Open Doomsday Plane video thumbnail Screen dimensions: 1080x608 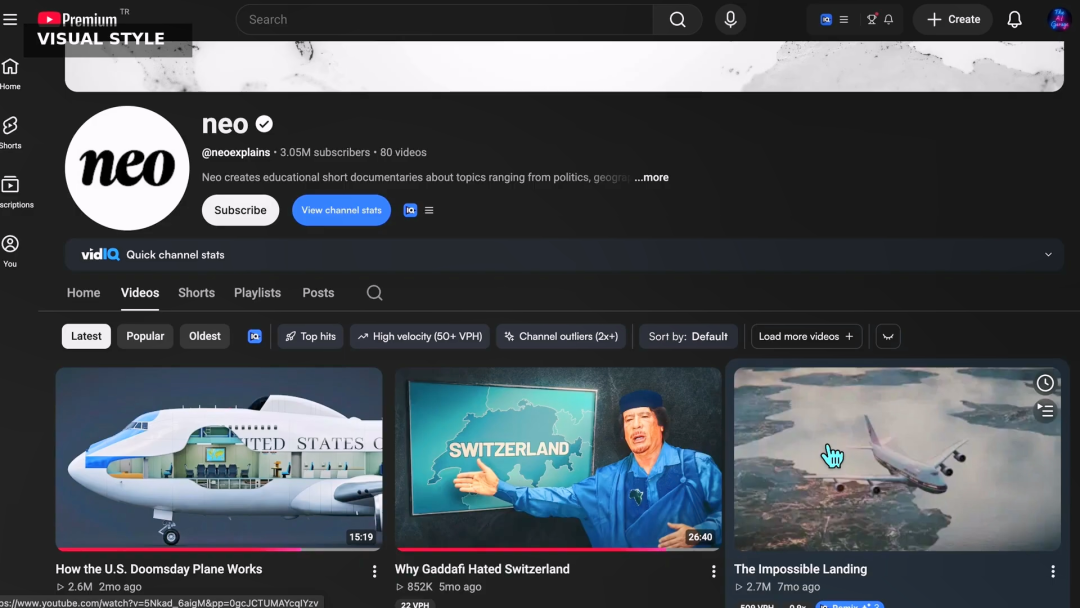[x=219, y=459]
